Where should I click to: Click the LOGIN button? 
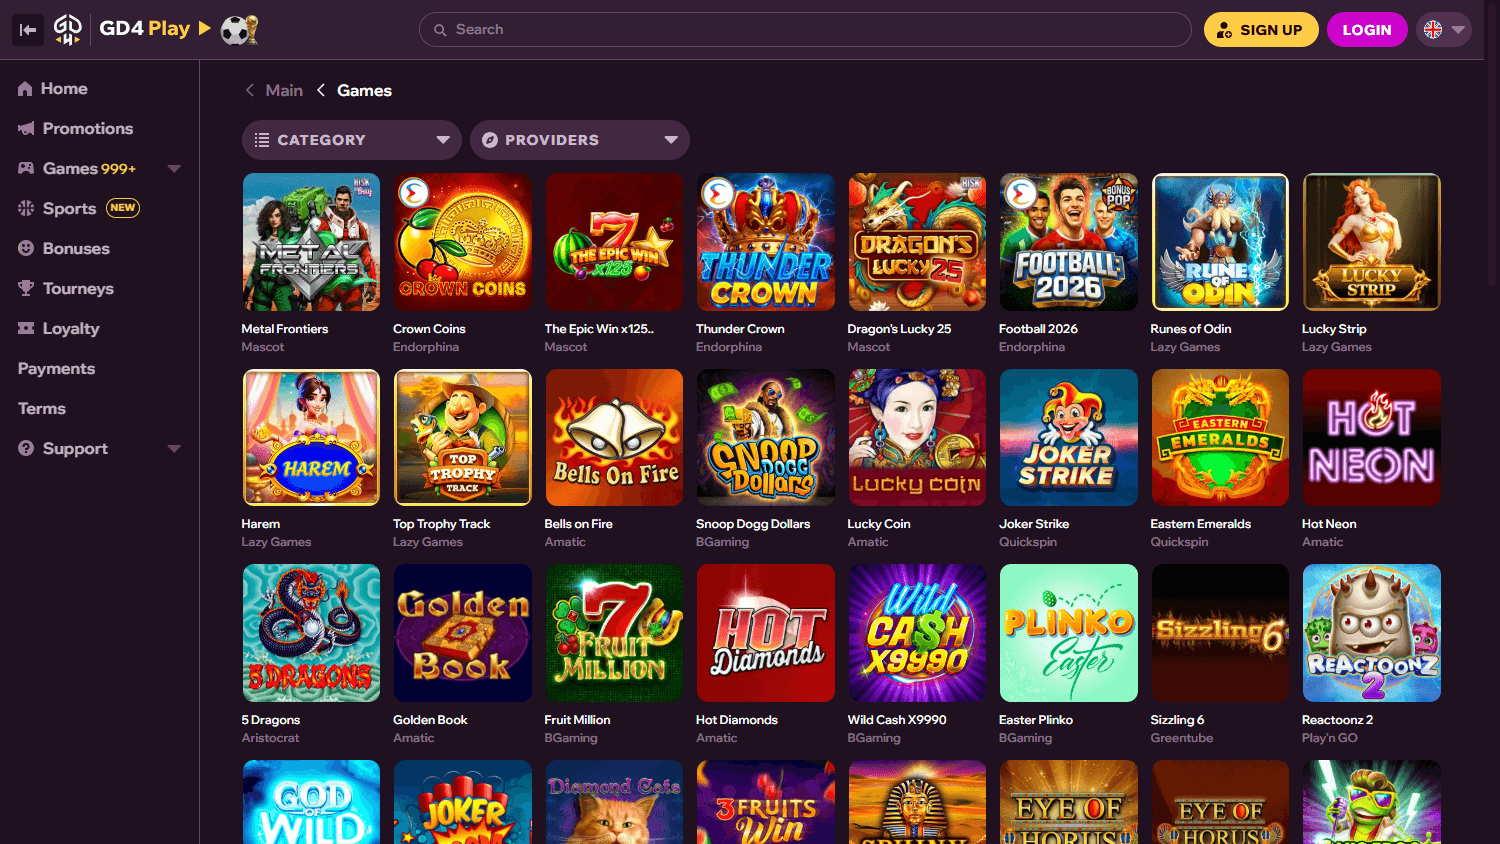tap(1367, 30)
